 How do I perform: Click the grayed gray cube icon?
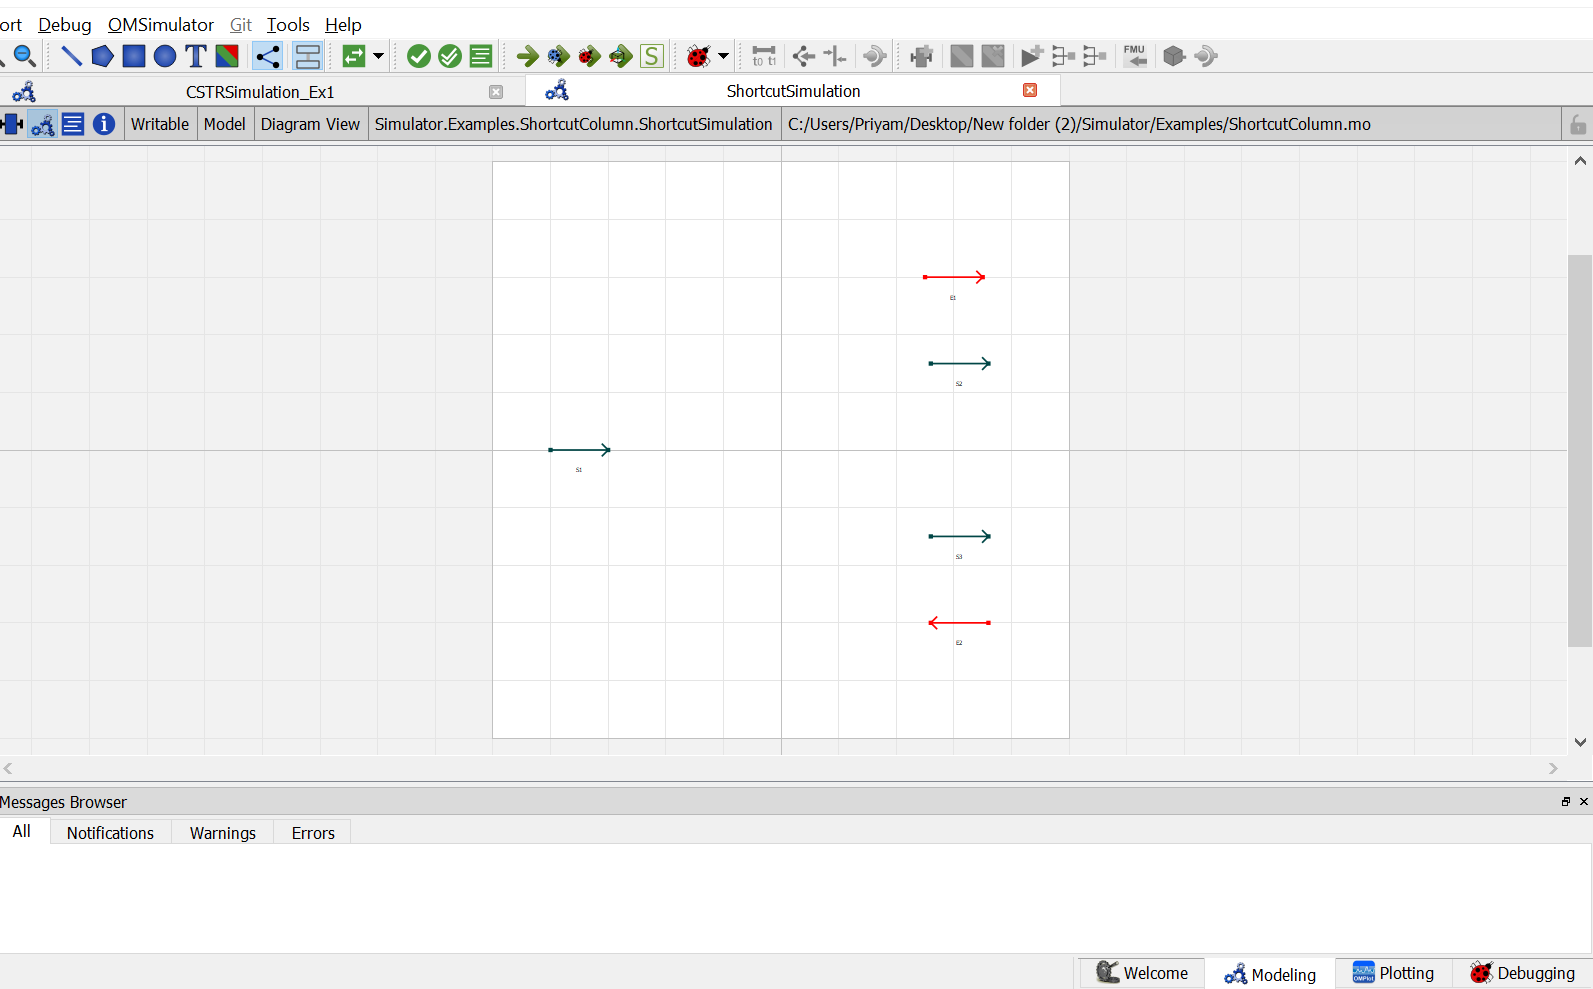click(x=1174, y=56)
